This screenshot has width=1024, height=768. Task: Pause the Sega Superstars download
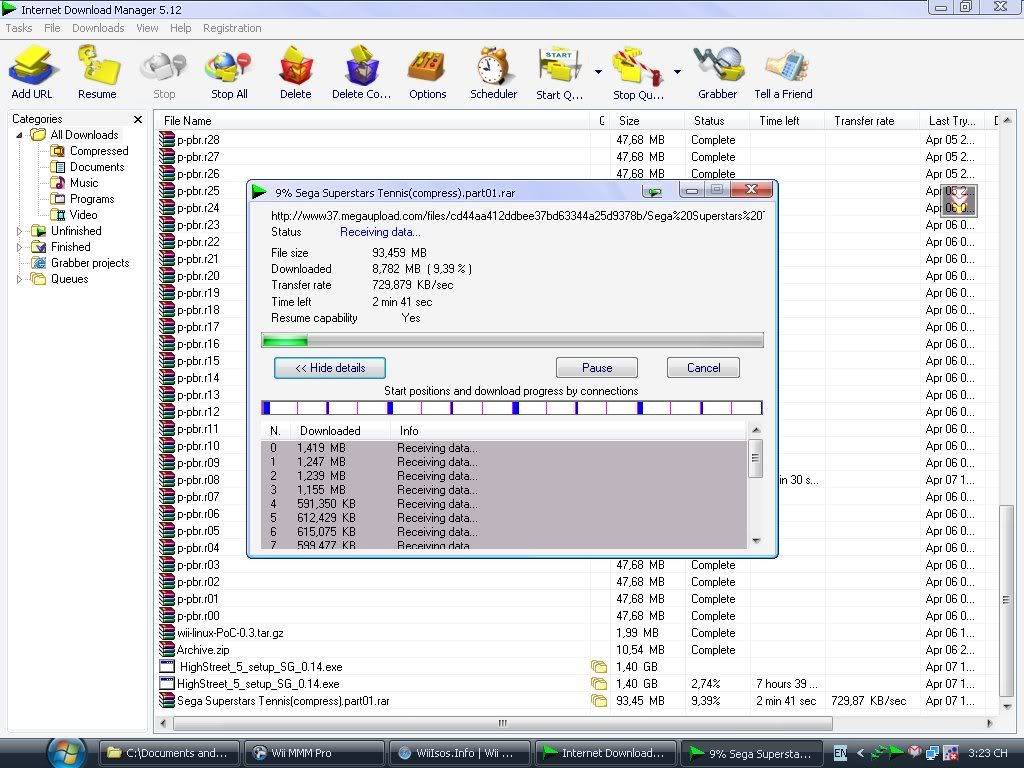coord(597,368)
